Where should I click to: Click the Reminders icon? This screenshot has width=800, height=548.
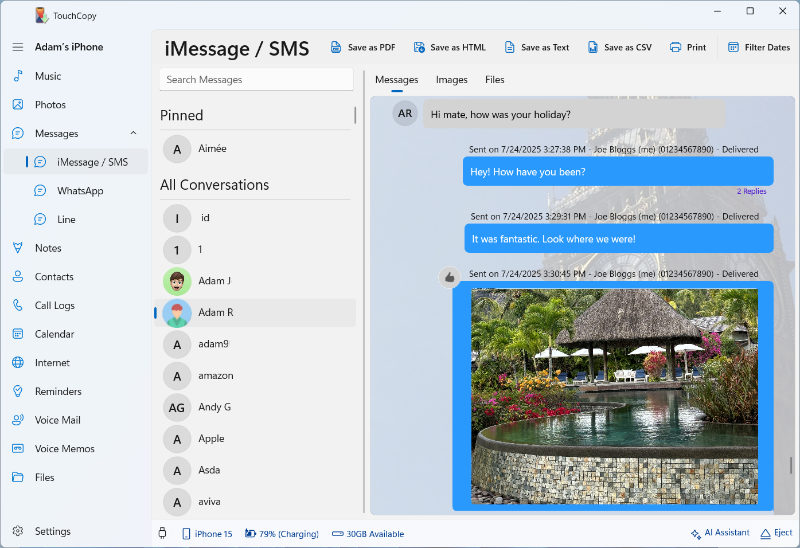[18, 391]
